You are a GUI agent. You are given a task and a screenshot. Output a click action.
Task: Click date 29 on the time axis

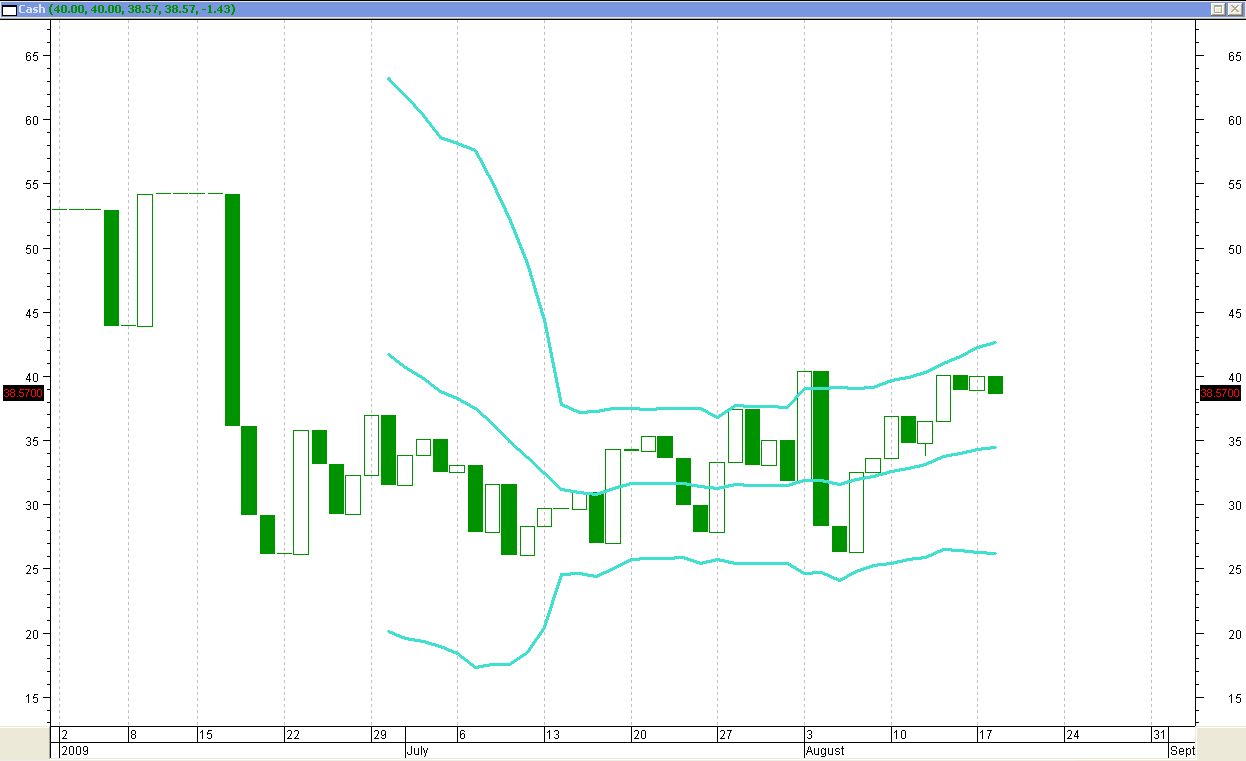[380, 734]
